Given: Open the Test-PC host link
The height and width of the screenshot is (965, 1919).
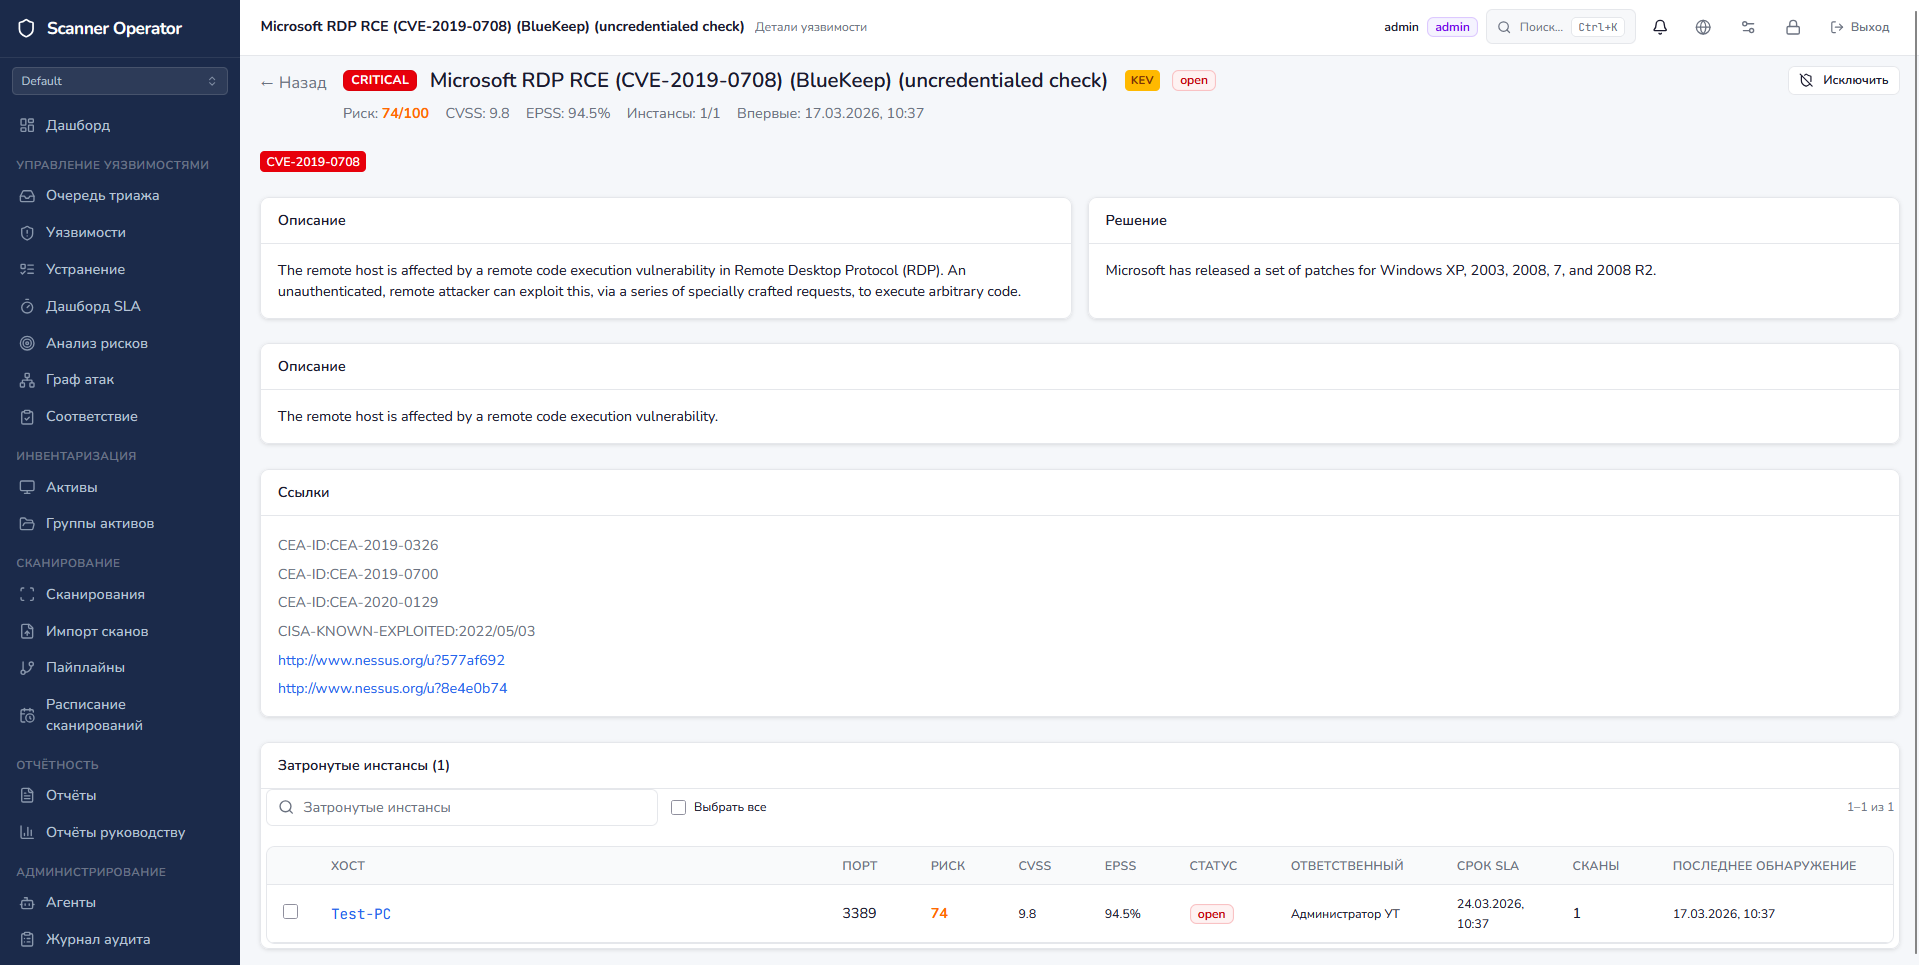Looking at the screenshot, I should (x=361, y=914).
